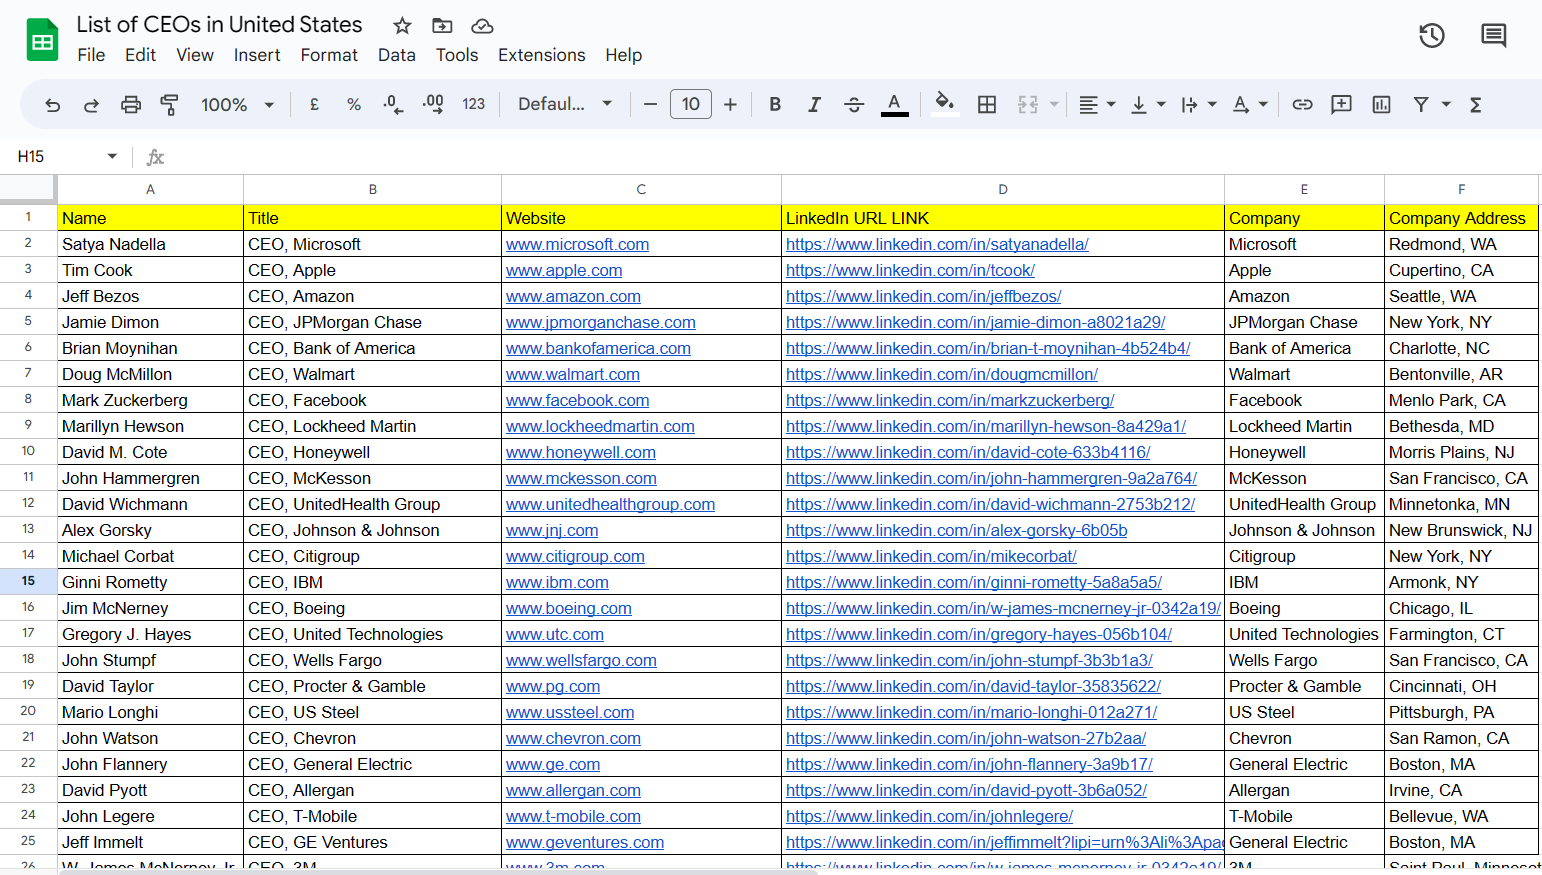Screen dimensions: 1542x875
Task: Open the Functions sigma icon
Action: click(1475, 104)
